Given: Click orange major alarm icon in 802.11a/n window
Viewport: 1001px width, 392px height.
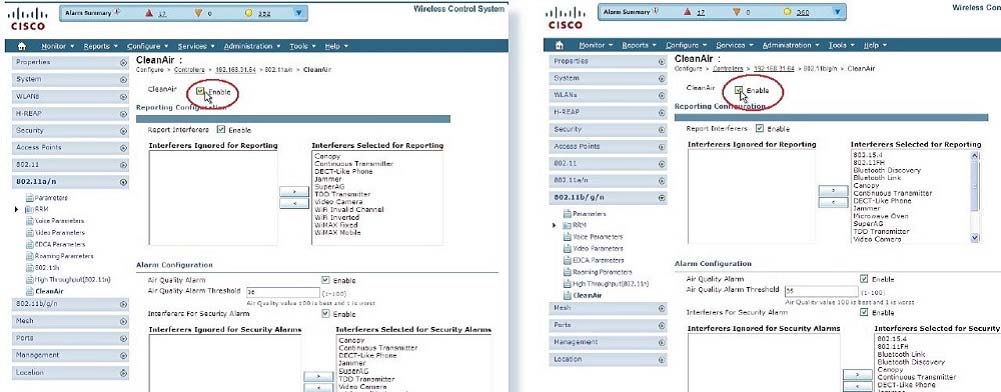Looking at the screenshot, I should point(199,13).
